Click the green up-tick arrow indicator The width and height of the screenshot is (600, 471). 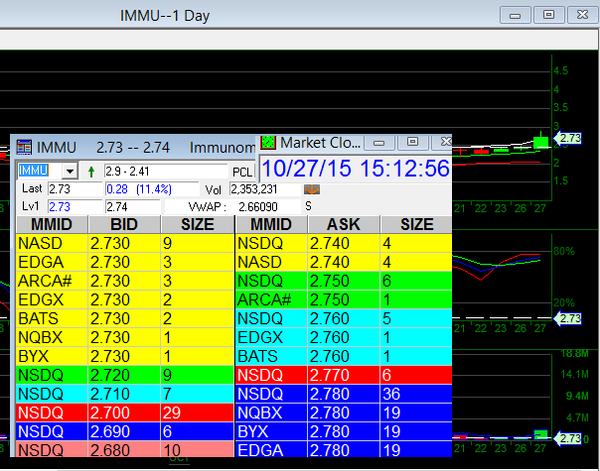92,172
